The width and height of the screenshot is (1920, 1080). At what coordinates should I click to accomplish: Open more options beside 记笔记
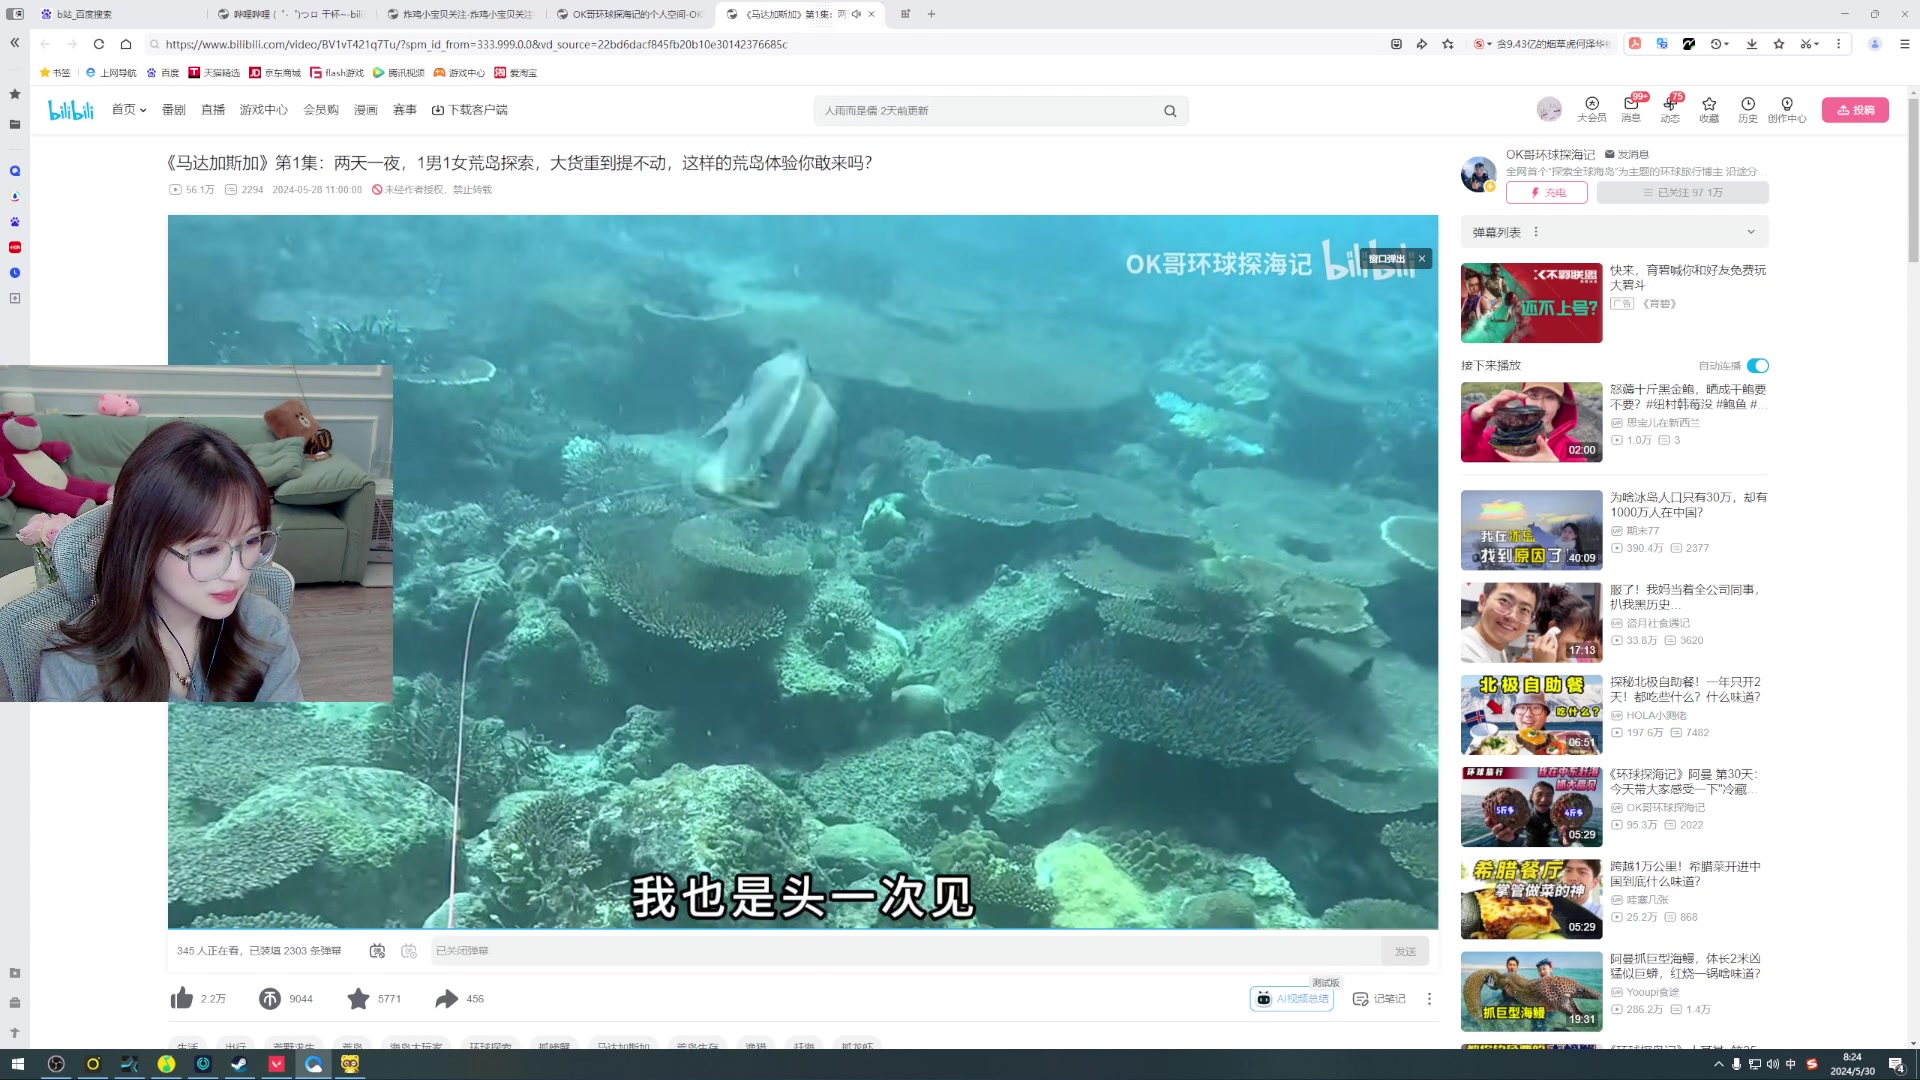click(1429, 998)
